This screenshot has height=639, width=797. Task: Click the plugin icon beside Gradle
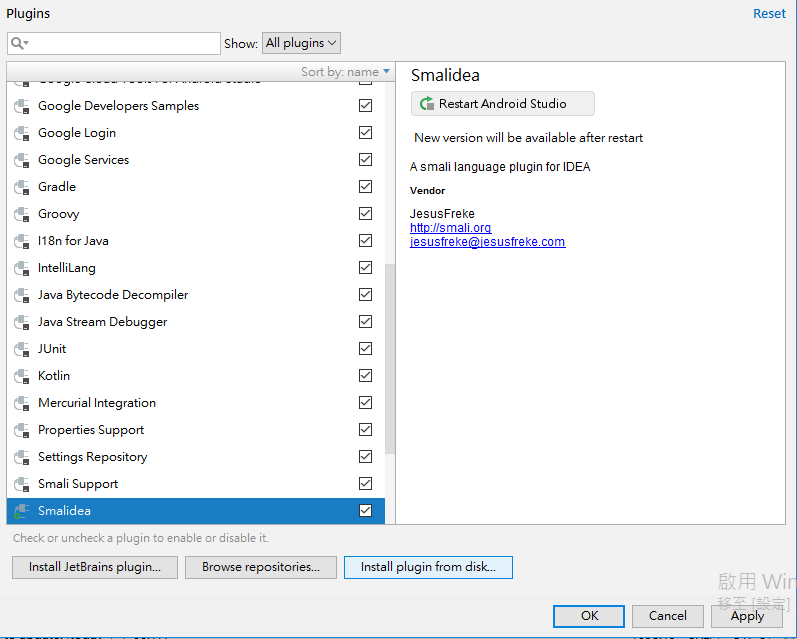pos(22,187)
